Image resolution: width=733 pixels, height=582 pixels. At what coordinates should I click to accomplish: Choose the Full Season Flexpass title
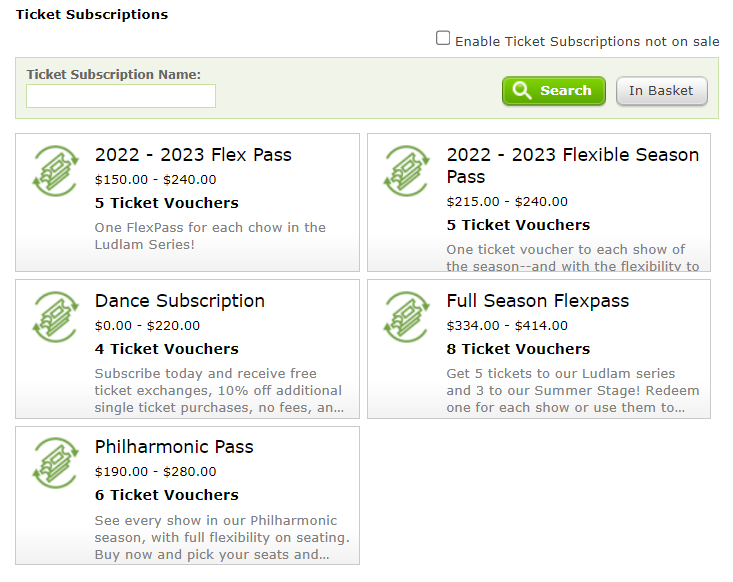tap(537, 301)
